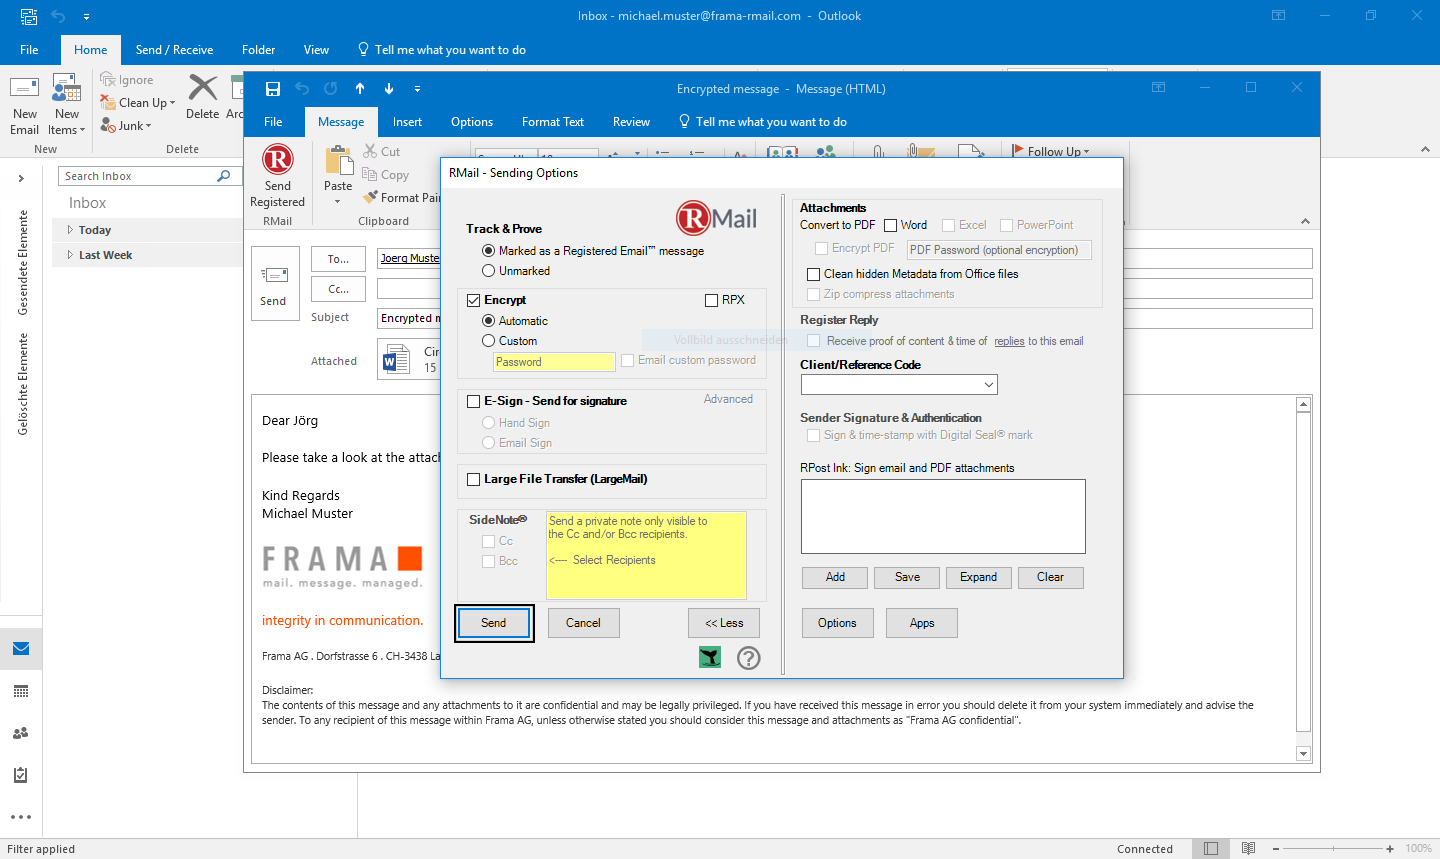Click the Ignore conversation icon
The width and height of the screenshot is (1440, 859).
108,80
